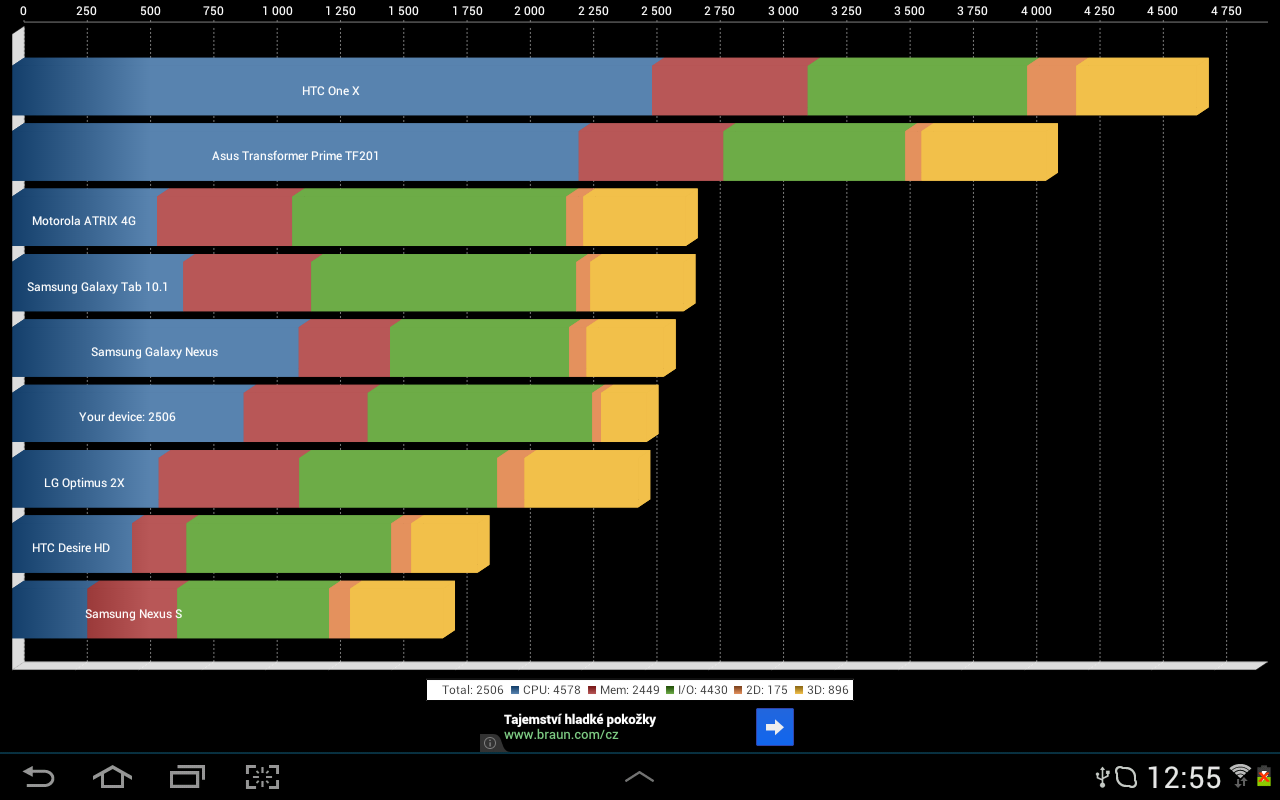
Task: Tap the screen capture icon
Action: [x=262, y=777]
